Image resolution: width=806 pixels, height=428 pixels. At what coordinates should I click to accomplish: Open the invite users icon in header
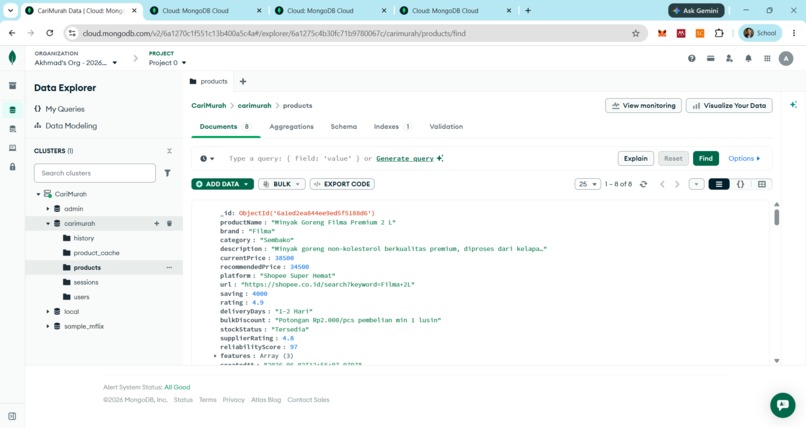pos(729,59)
